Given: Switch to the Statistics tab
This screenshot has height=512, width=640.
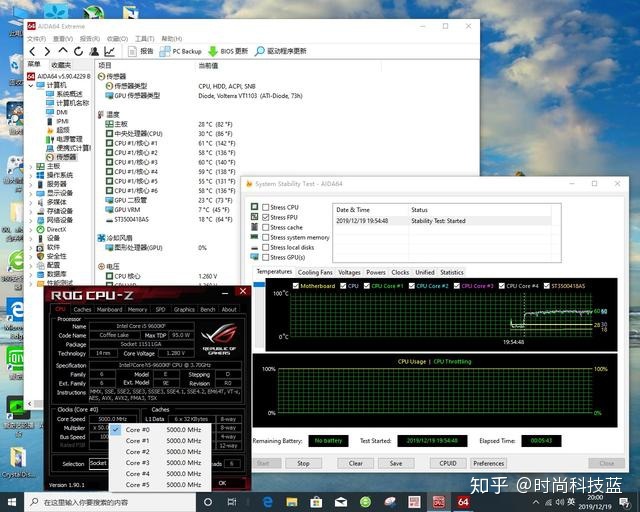Looking at the screenshot, I should coord(452,272).
